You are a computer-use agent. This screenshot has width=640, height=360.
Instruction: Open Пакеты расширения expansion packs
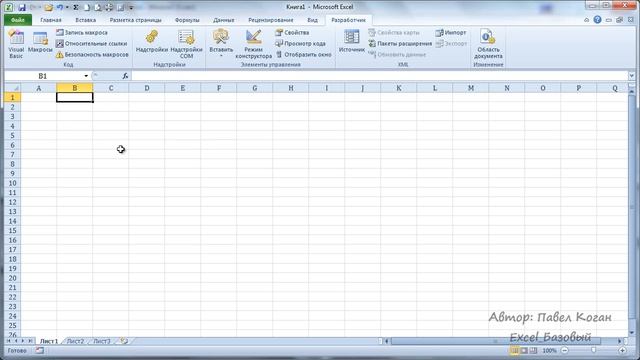[400, 43]
